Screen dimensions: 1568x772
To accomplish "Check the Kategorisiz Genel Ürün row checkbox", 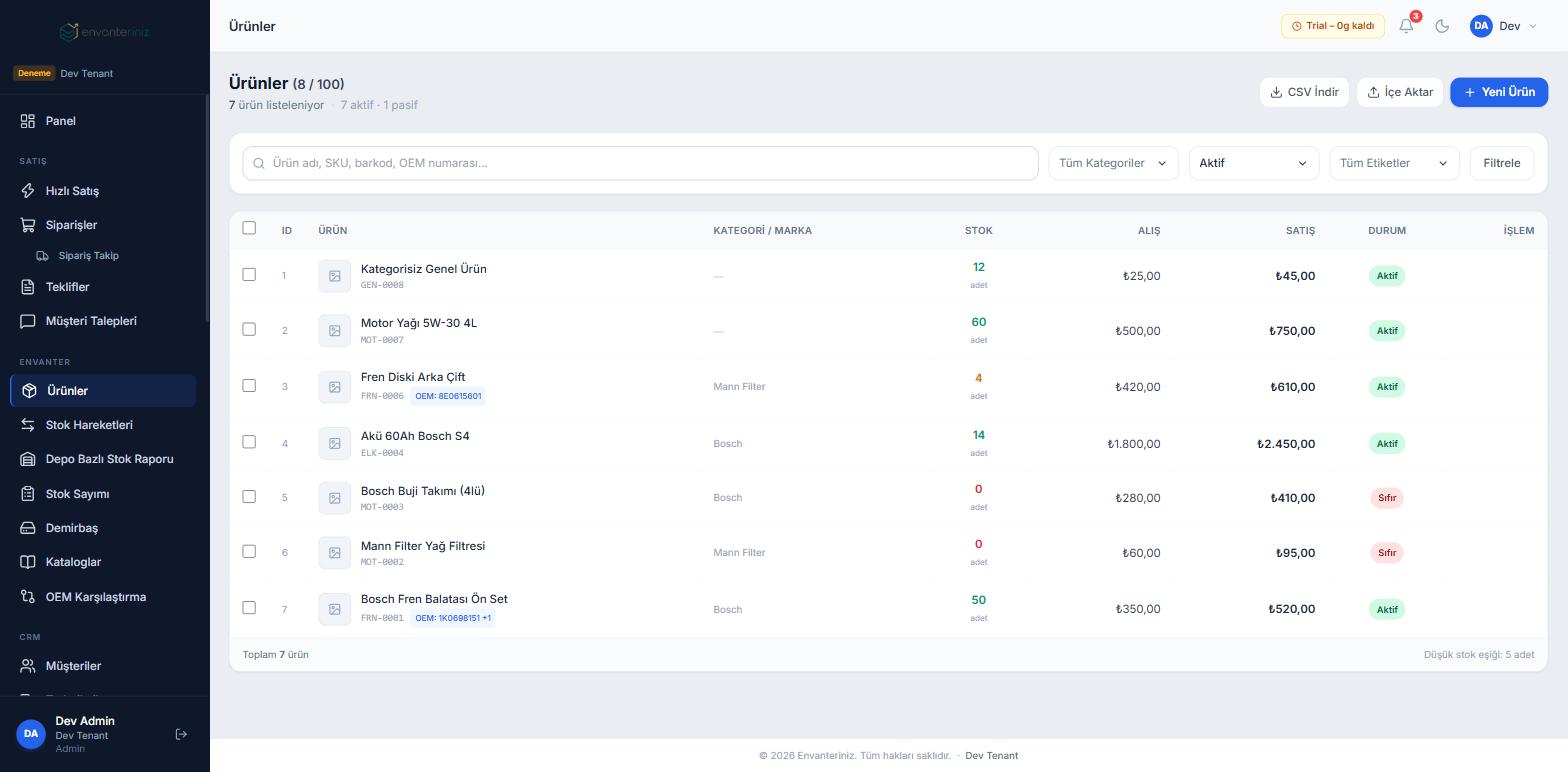I will (x=249, y=274).
